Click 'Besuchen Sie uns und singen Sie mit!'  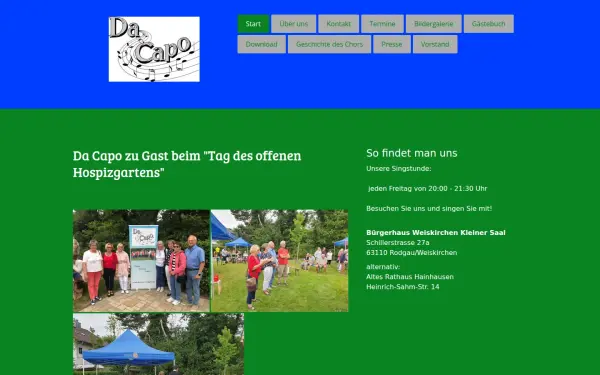pyautogui.click(x=429, y=209)
